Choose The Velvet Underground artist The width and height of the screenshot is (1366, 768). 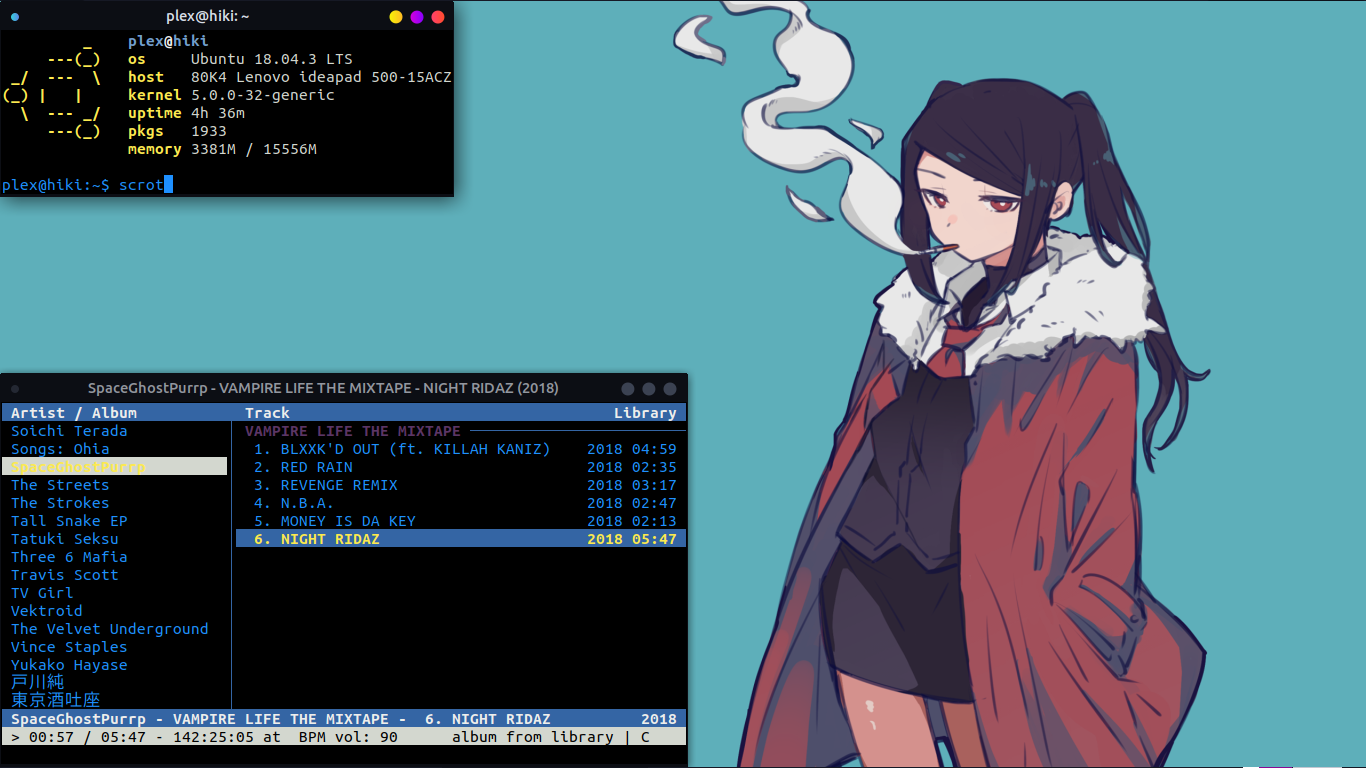pyautogui.click(x=110, y=629)
